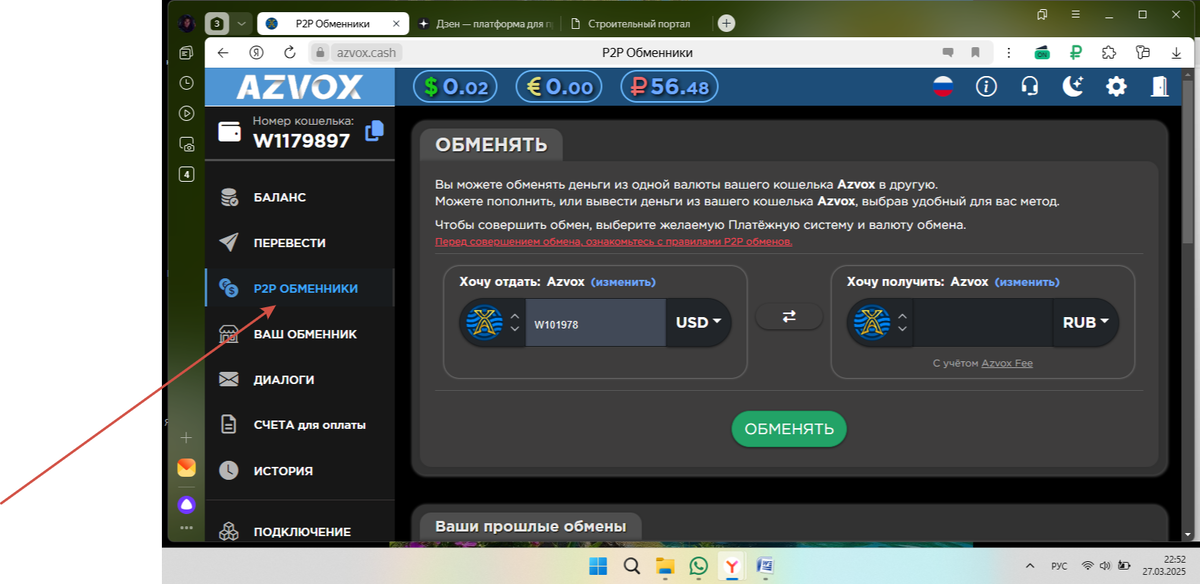Click the Yandex Я button
The height and width of the screenshot is (584, 1200).
click(256, 52)
